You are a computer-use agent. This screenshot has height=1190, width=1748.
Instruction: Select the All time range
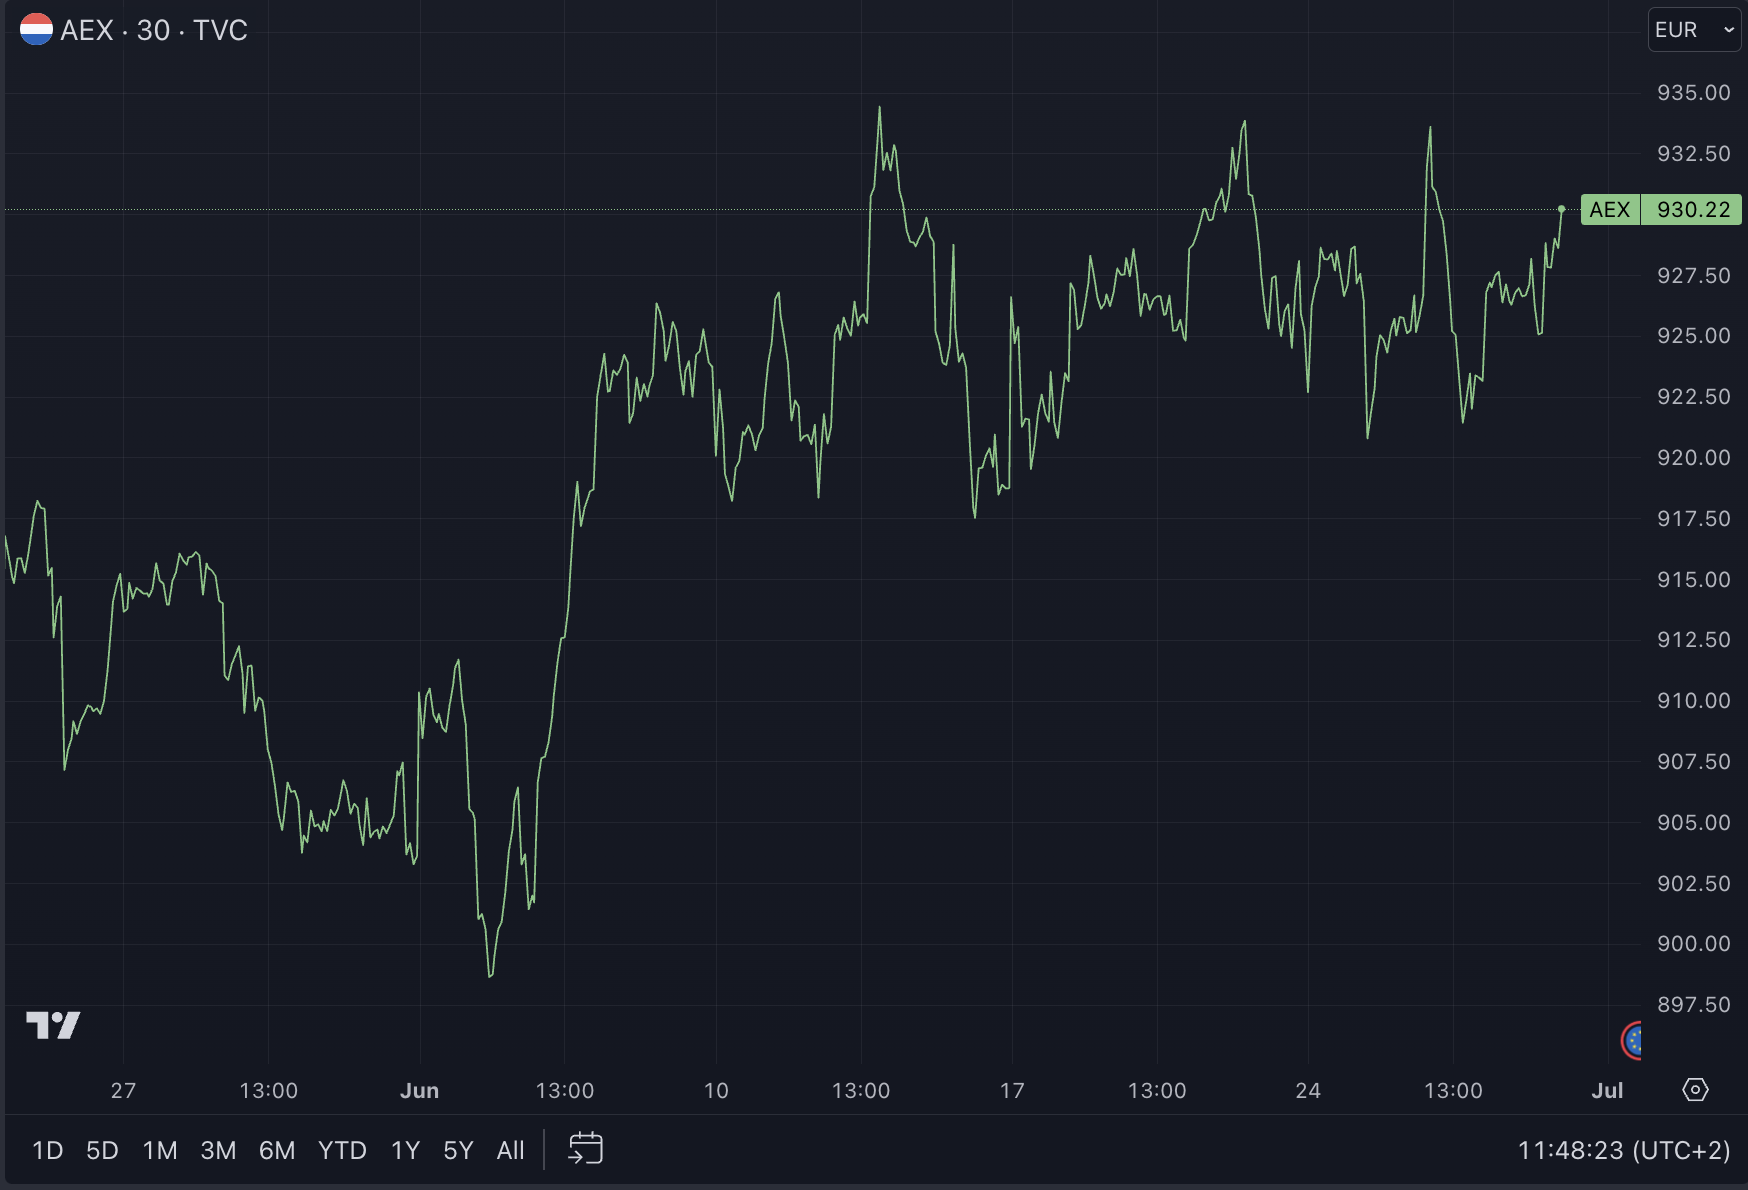(x=510, y=1150)
